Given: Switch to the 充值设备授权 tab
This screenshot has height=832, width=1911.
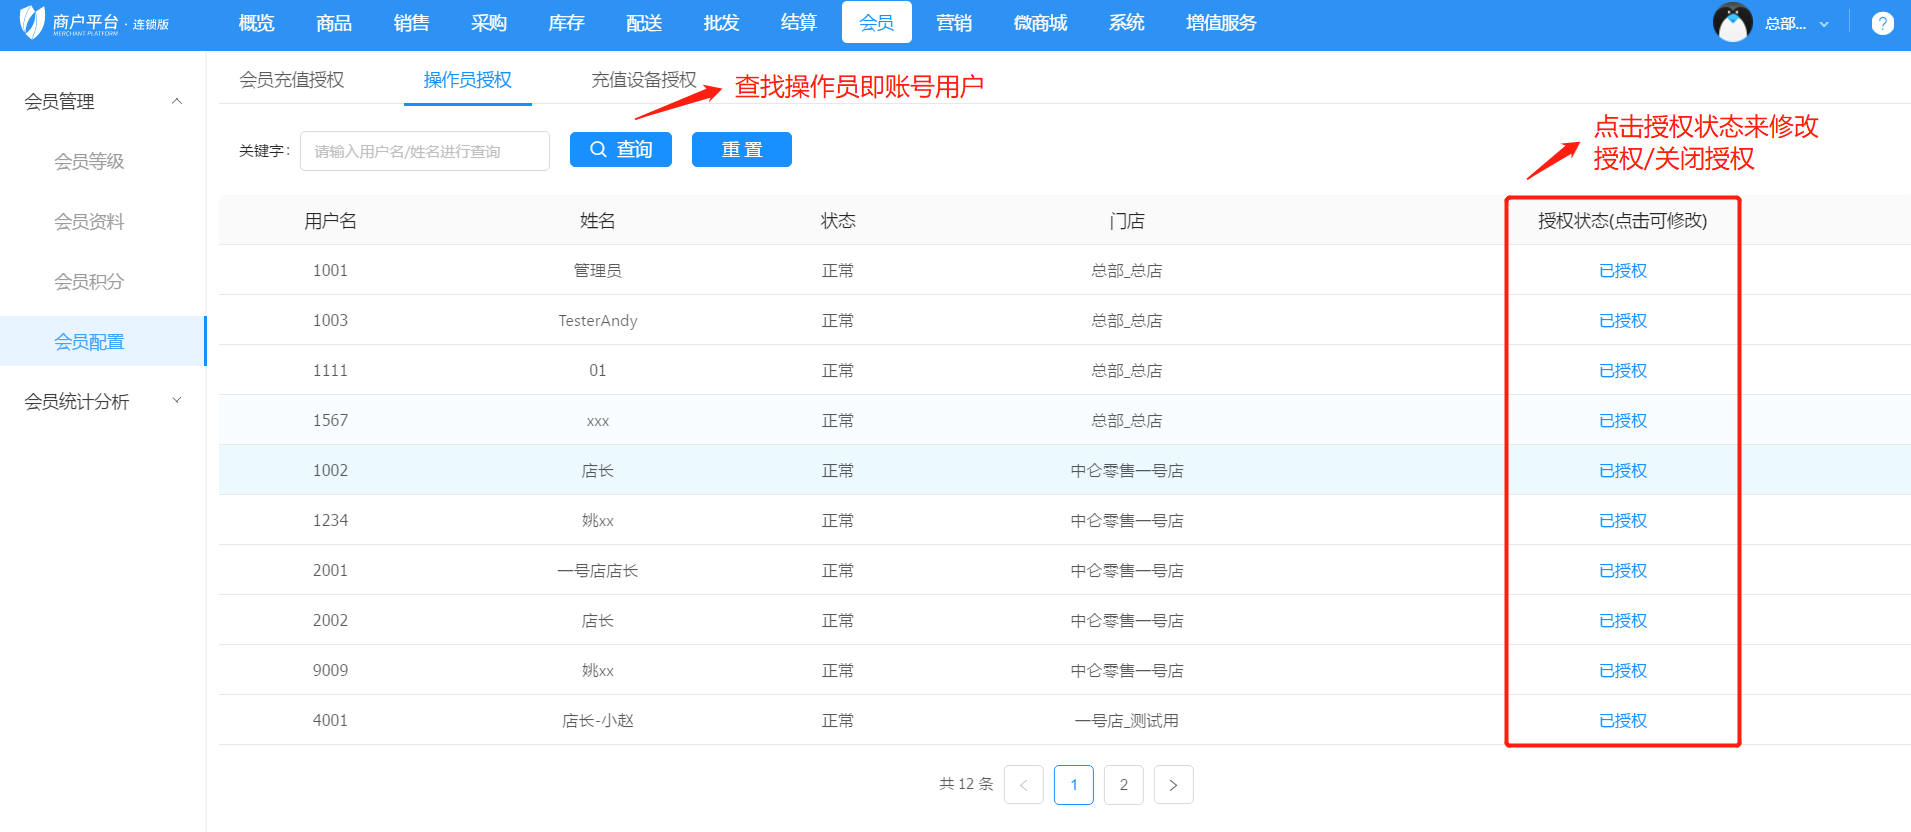Looking at the screenshot, I should pyautogui.click(x=643, y=80).
